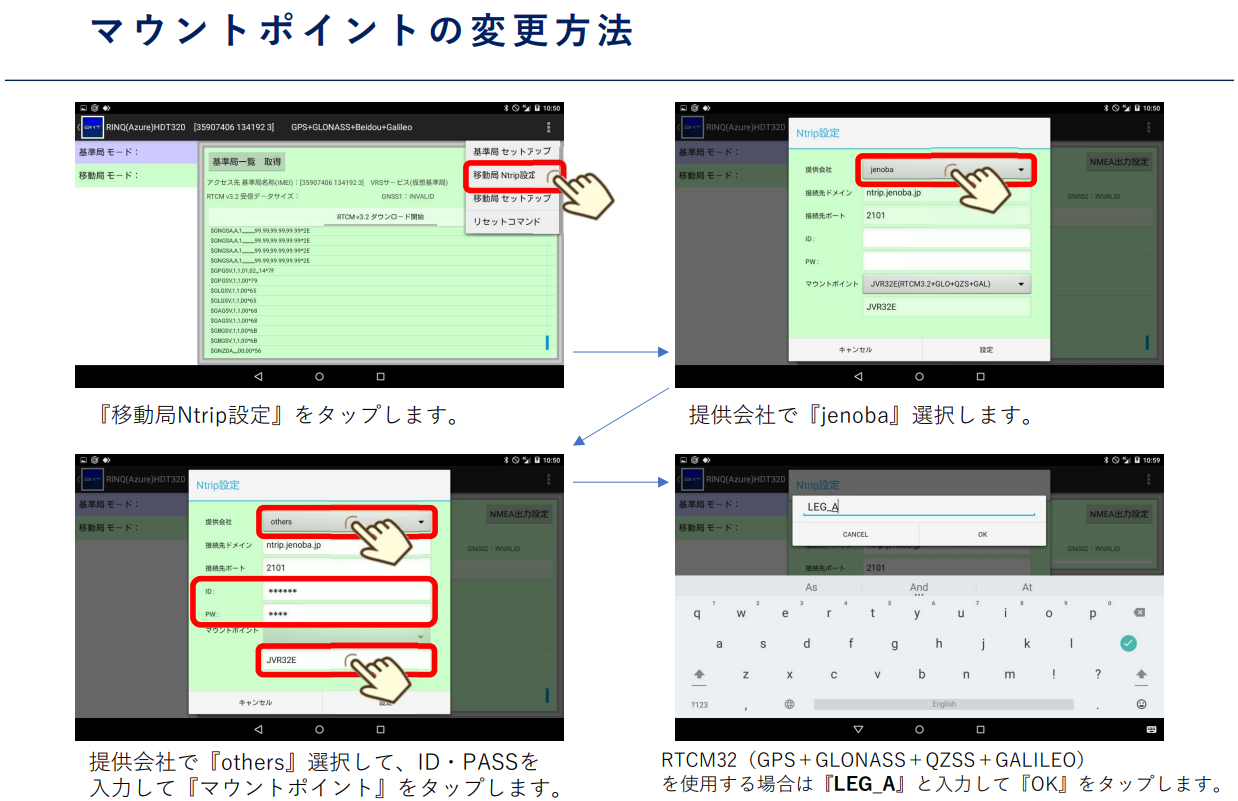Open three-dot overflow menu in top-left screenshot
Screen dimensions: 1238x801
(x=548, y=127)
